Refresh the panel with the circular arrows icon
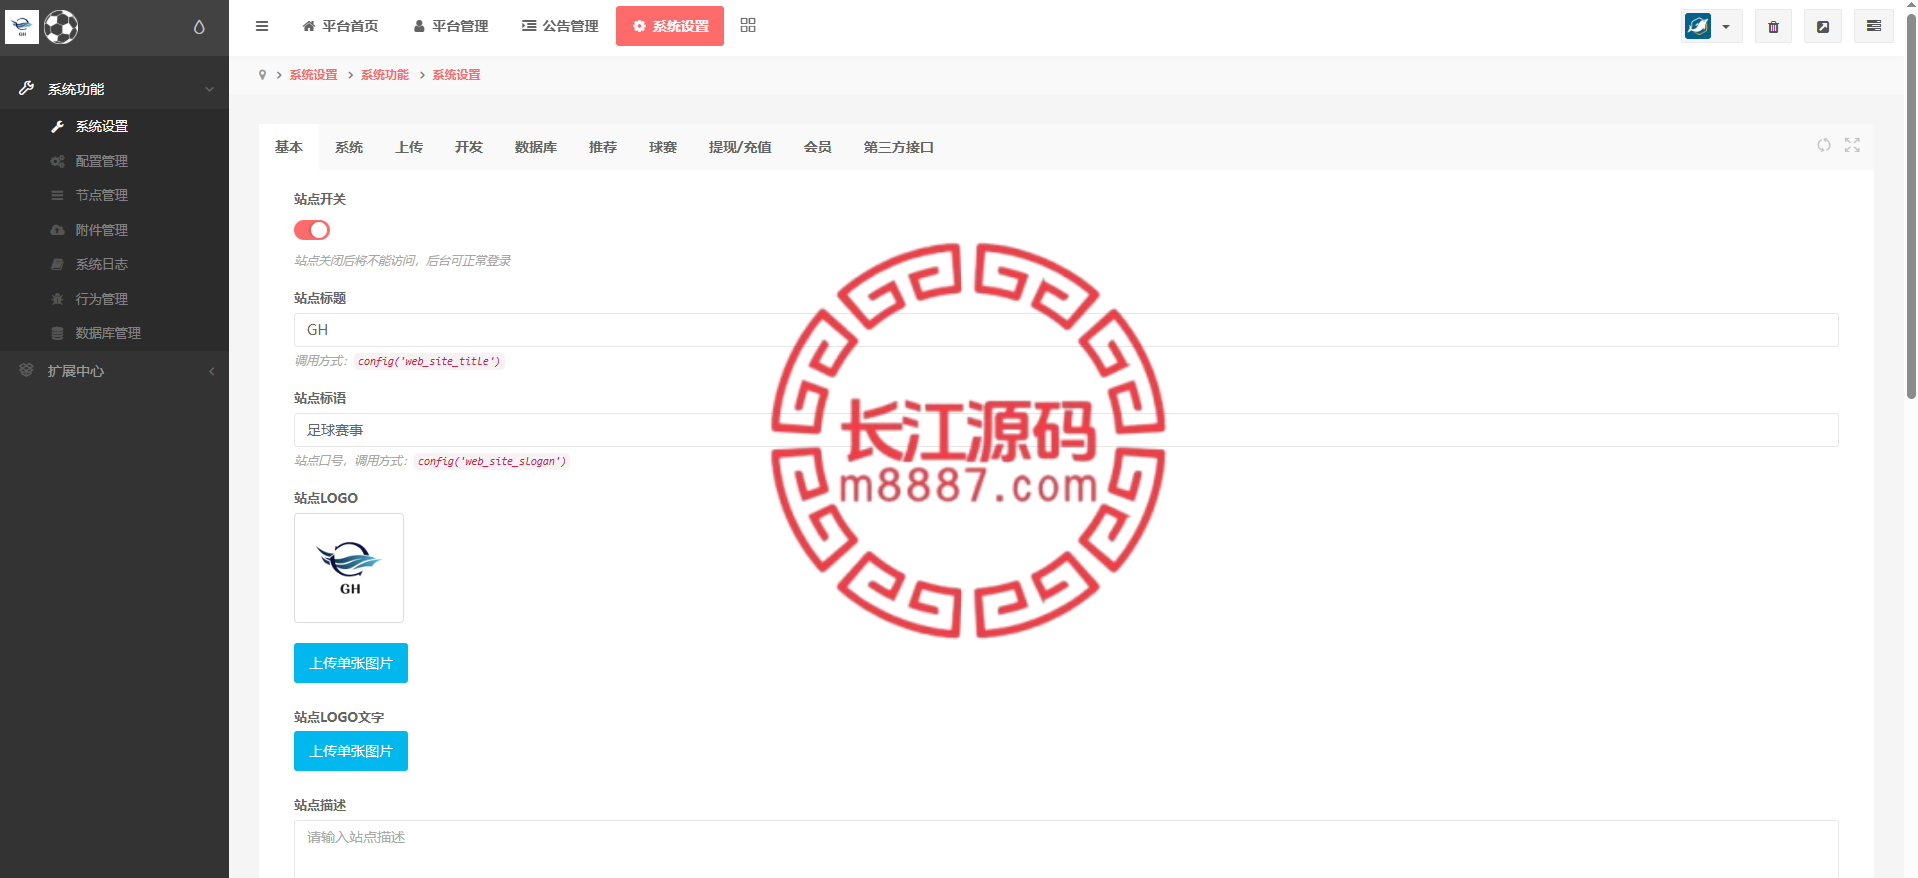Image resolution: width=1918 pixels, height=878 pixels. coord(1824,145)
